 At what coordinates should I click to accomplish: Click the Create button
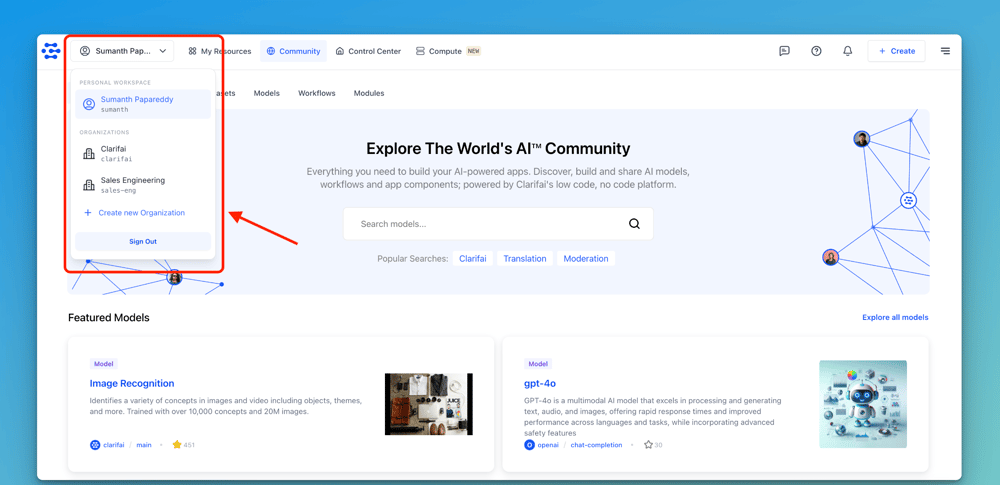coord(896,51)
